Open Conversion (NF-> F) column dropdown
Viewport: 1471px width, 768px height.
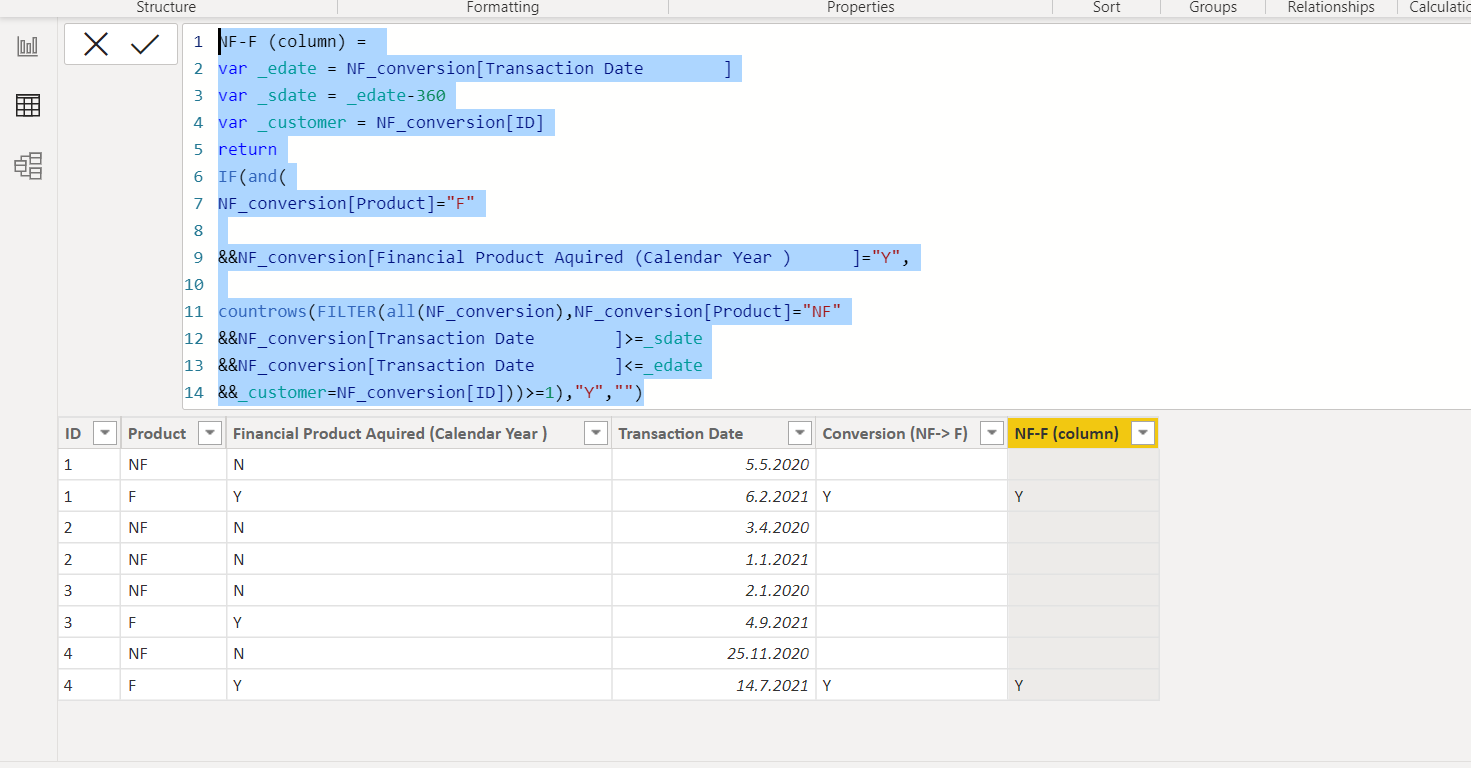(x=991, y=433)
